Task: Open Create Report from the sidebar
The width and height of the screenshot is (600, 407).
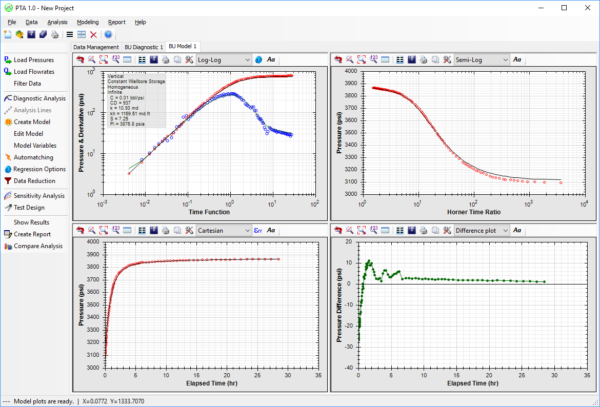Action: point(32,233)
